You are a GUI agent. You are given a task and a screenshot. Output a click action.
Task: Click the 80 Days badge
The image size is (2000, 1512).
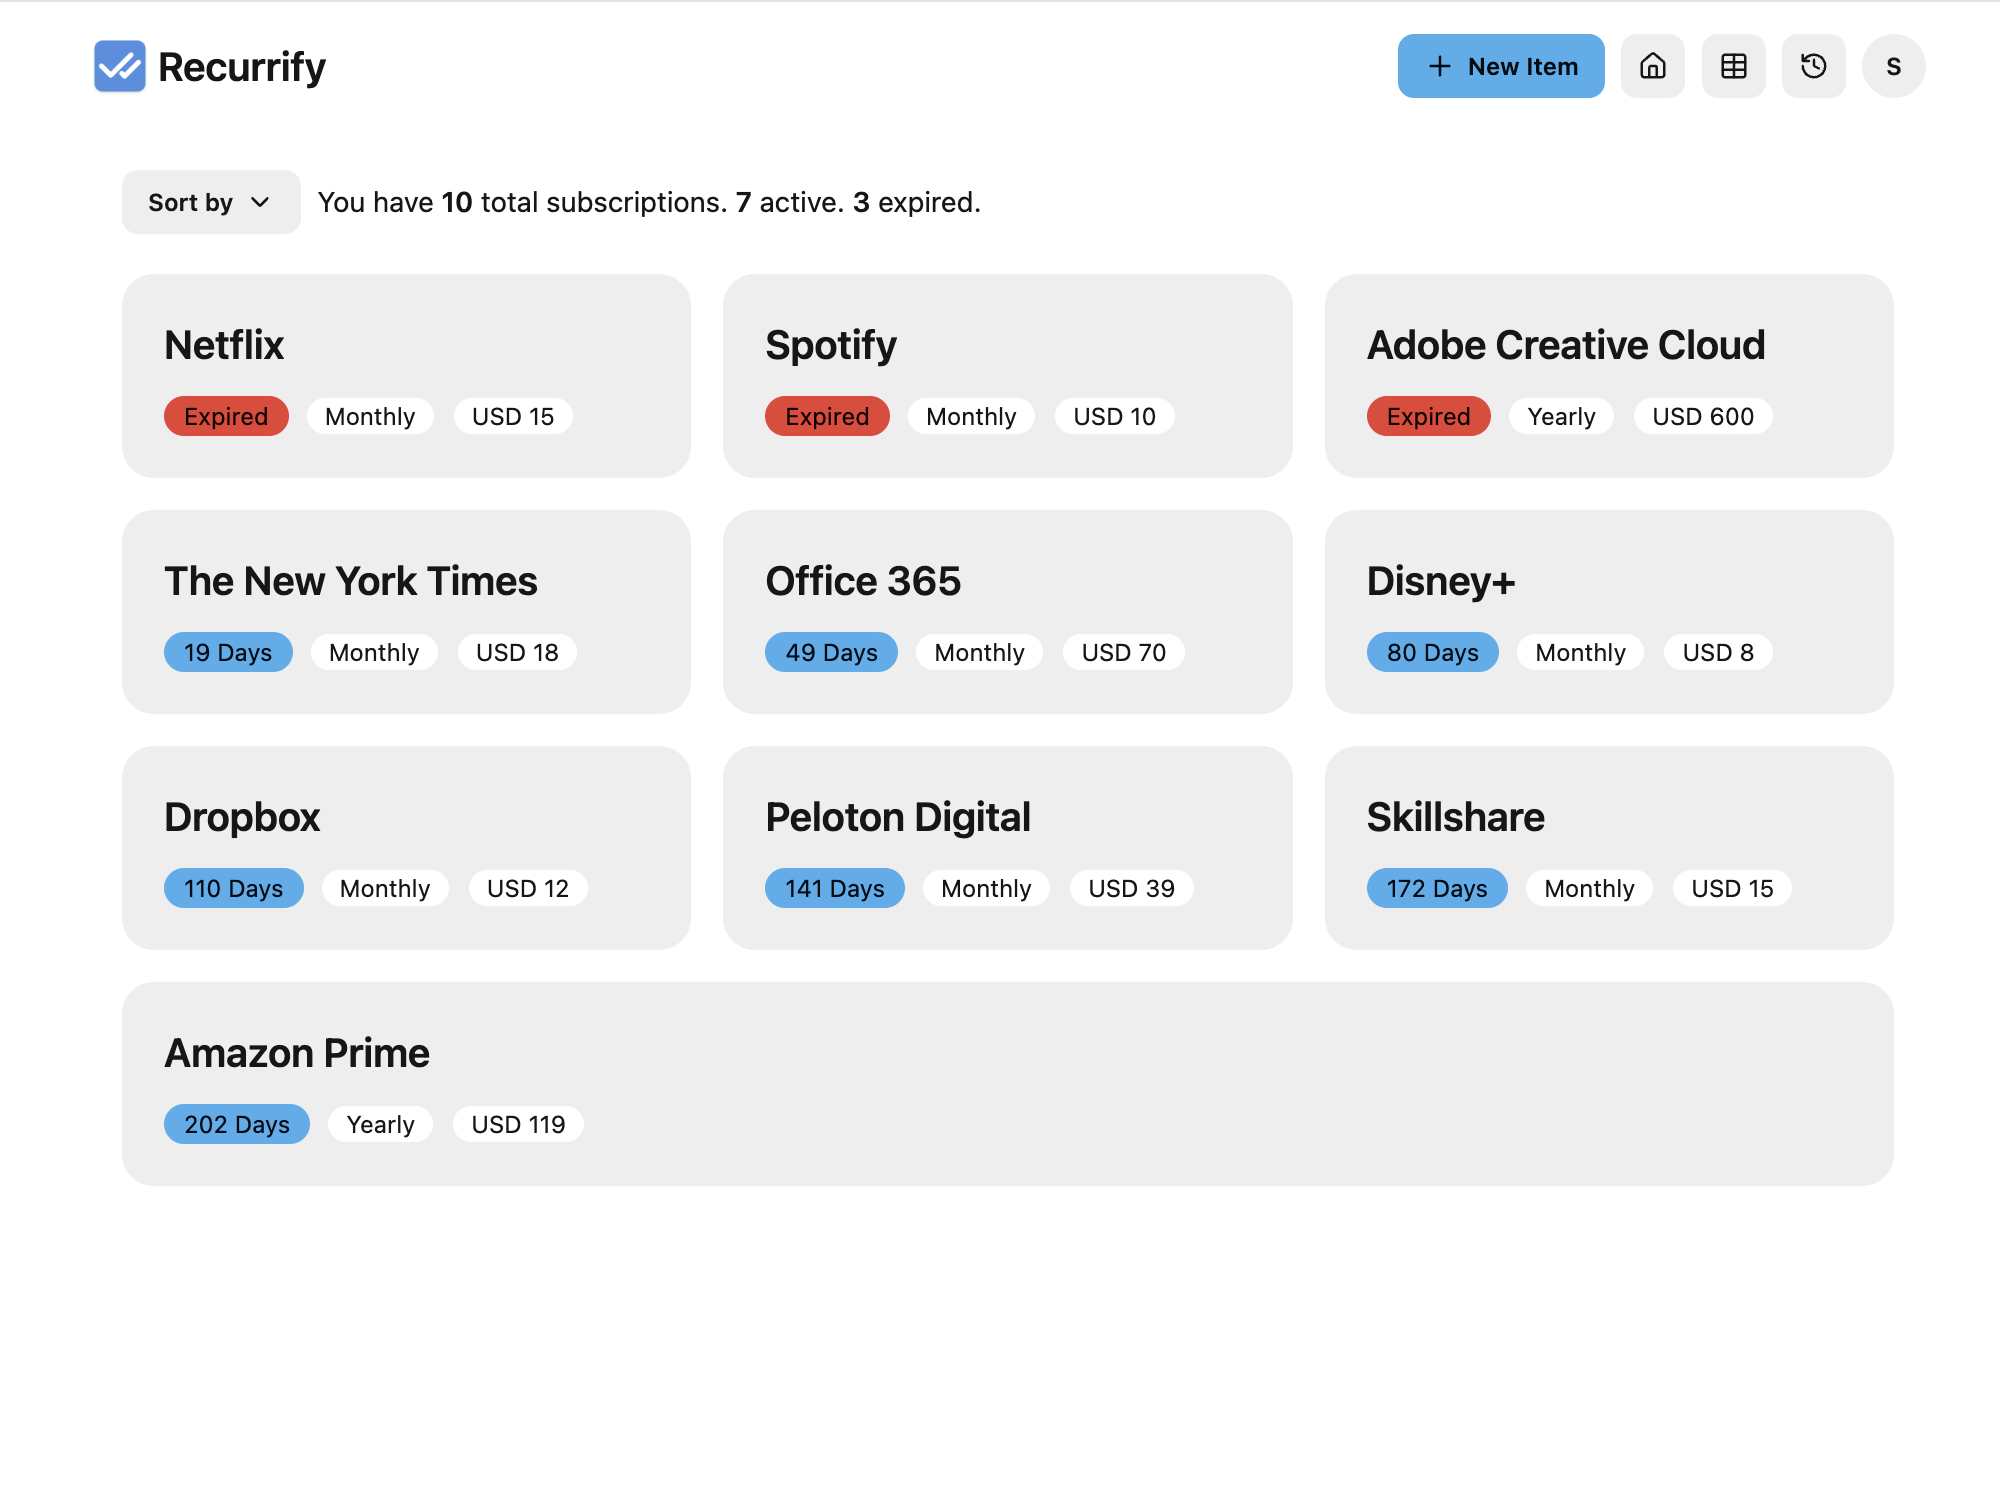coord(1433,652)
